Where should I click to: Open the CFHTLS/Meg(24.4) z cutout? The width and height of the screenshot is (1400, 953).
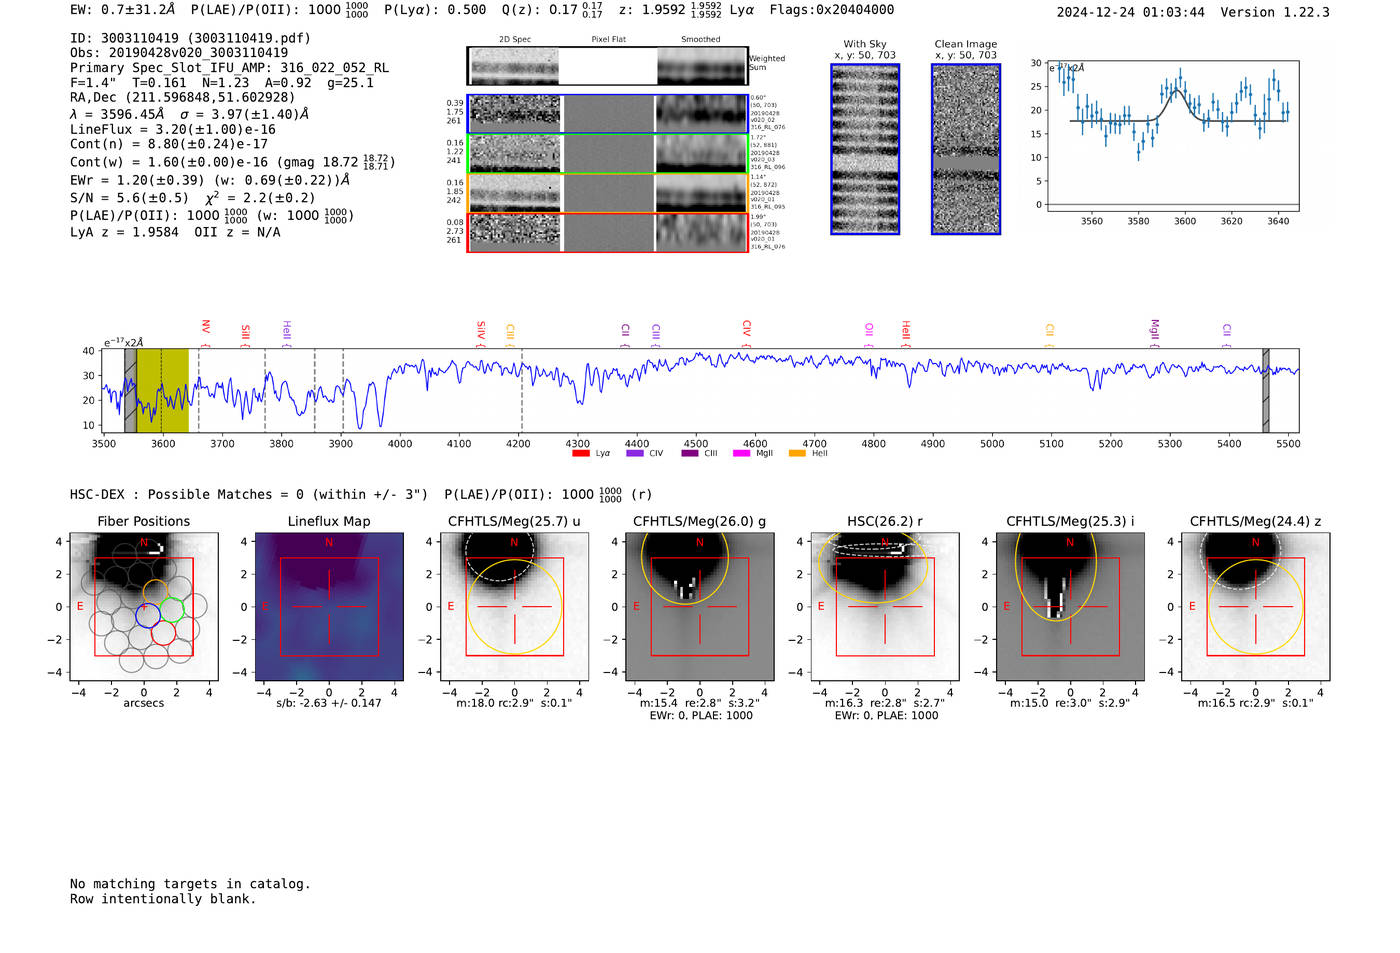1256,606
